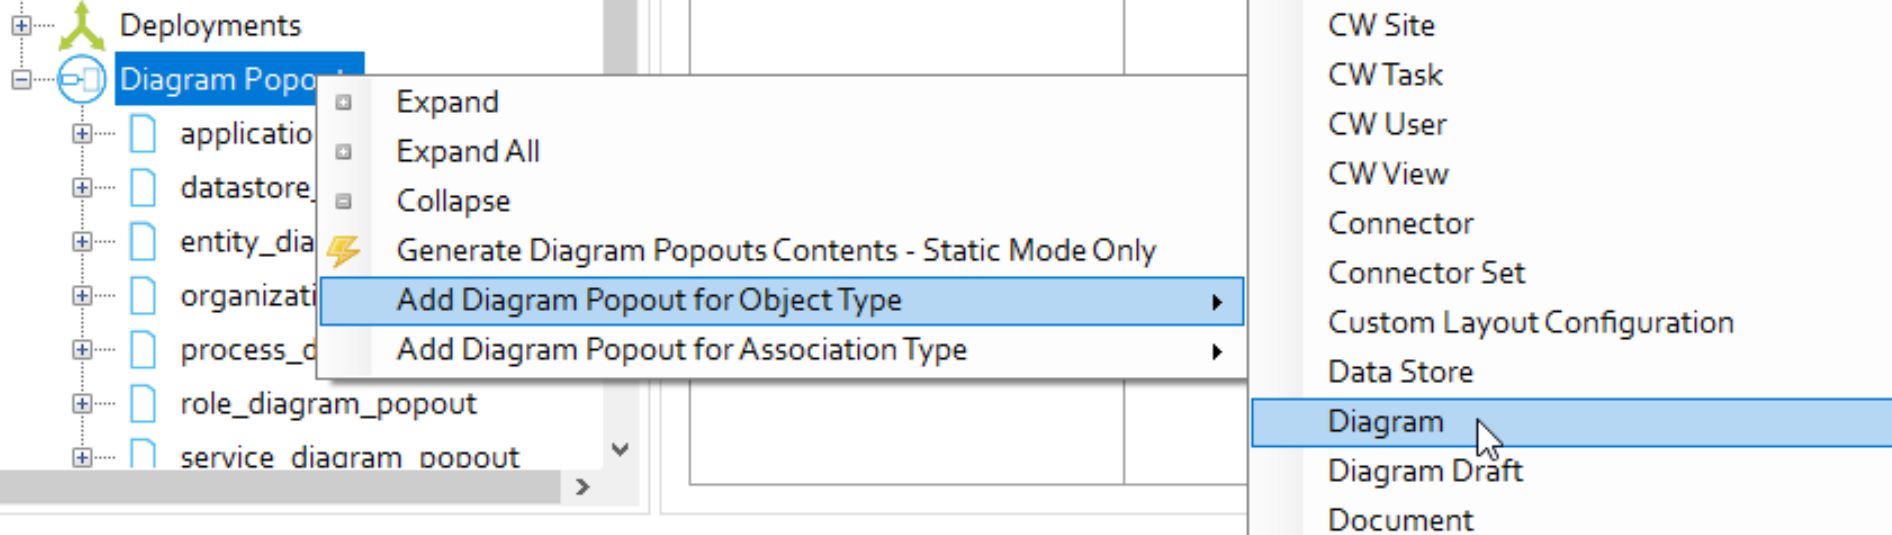The height and width of the screenshot is (535, 1892).
Task: Expand the Deployments tree node
Action: pos(21,26)
